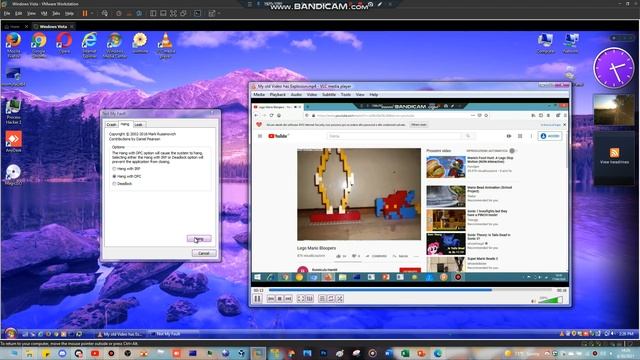The image size is (640, 360).
Task: Open the disc image desktop icon
Action: pyautogui.click(x=13, y=175)
